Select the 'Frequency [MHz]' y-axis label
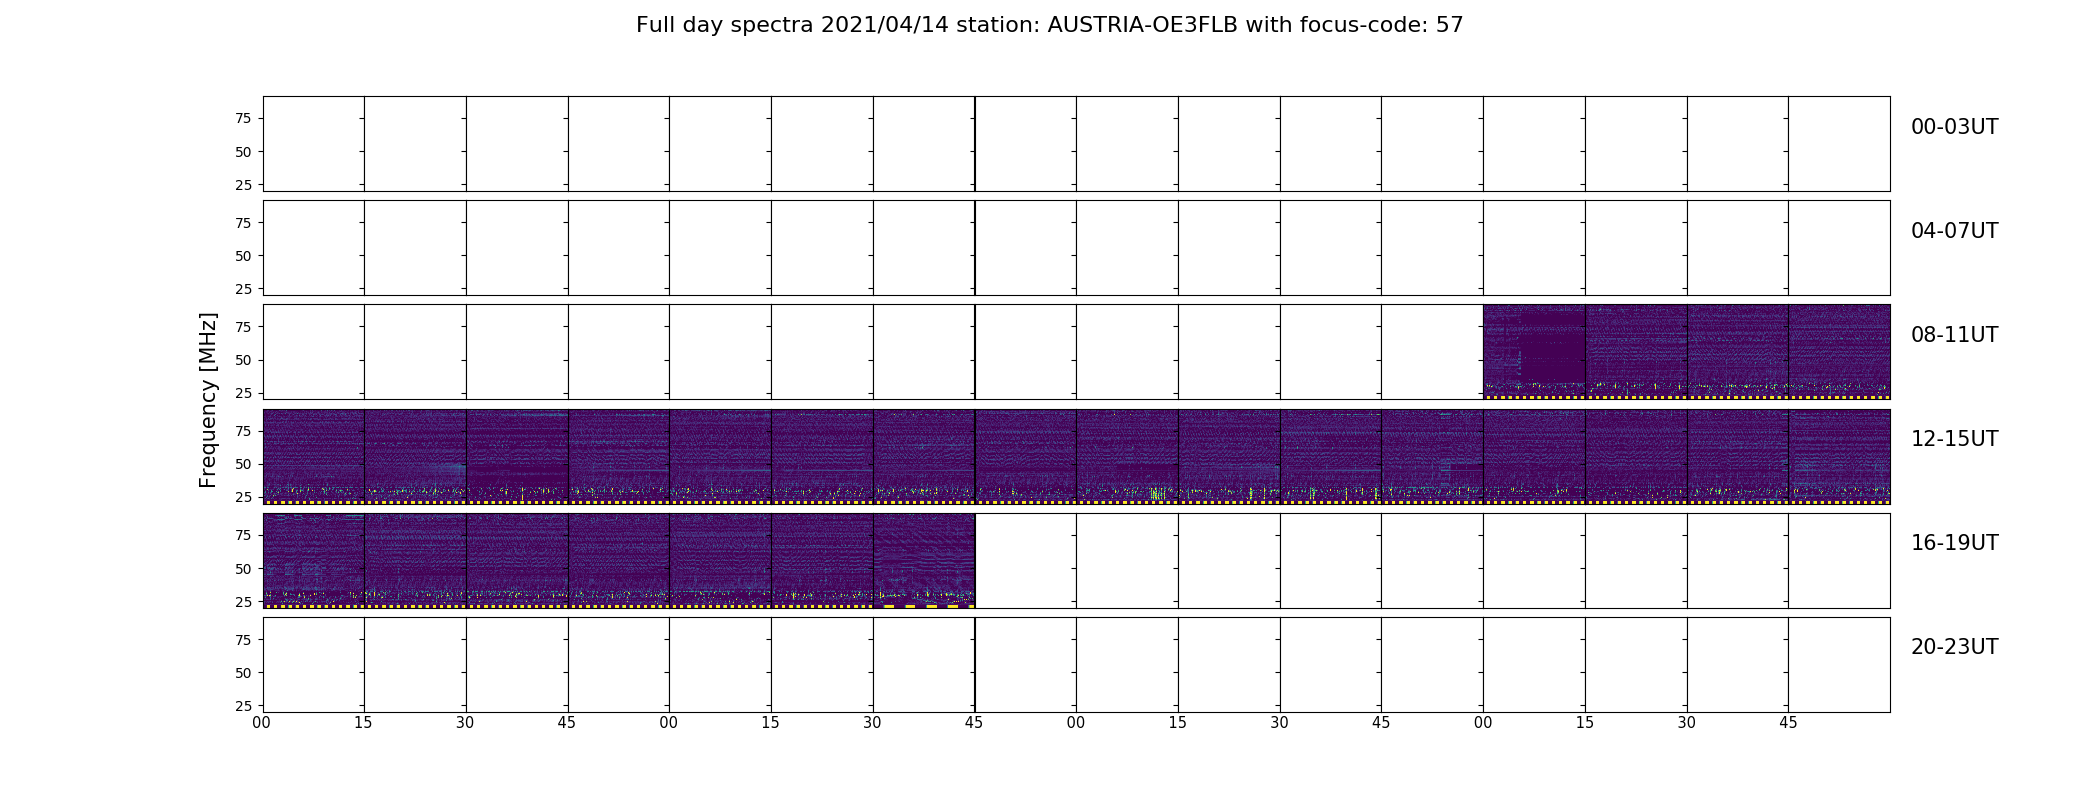Screen dimensions: 2100x800 (208, 400)
